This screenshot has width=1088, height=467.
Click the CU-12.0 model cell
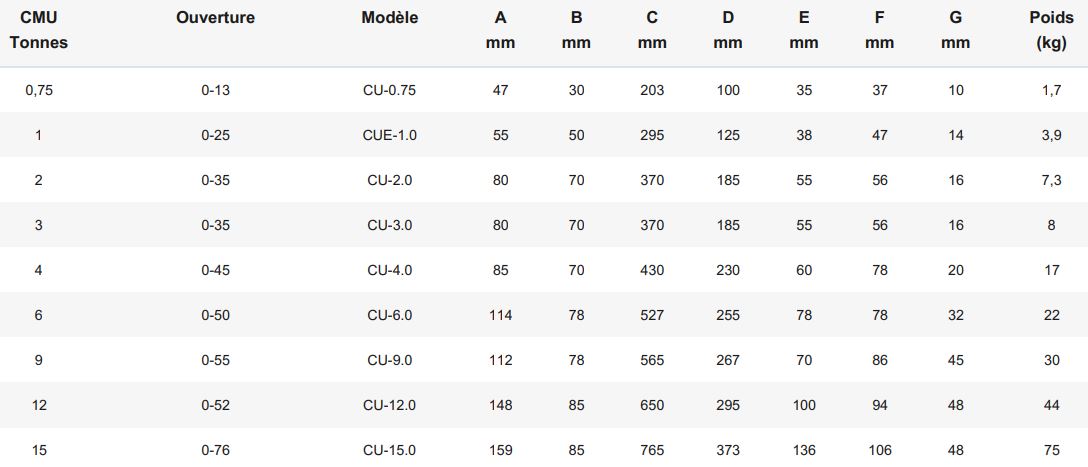click(390, 405)
